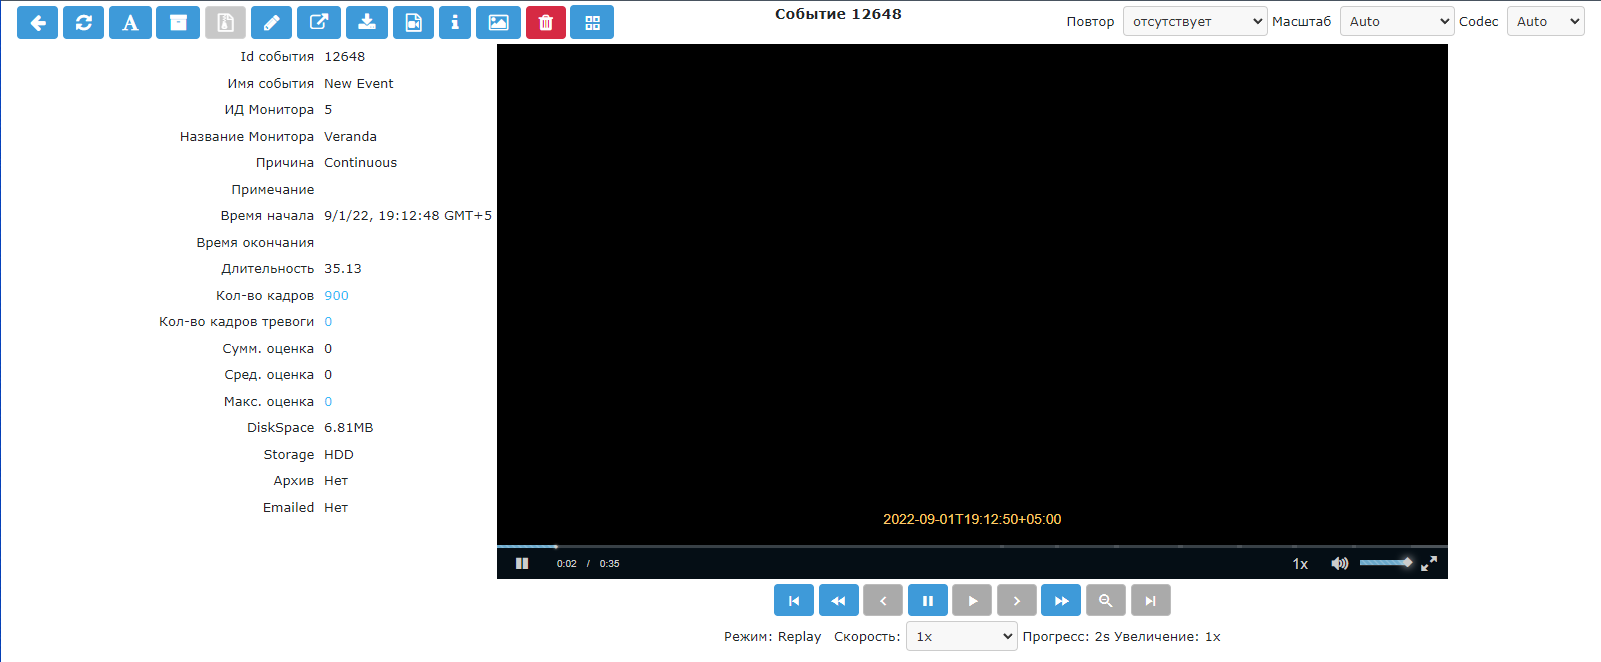The width and height of the screenshot is (1601, 662).
Task: Click the greyed-out unarchive file icon
Action: point(225,22)
